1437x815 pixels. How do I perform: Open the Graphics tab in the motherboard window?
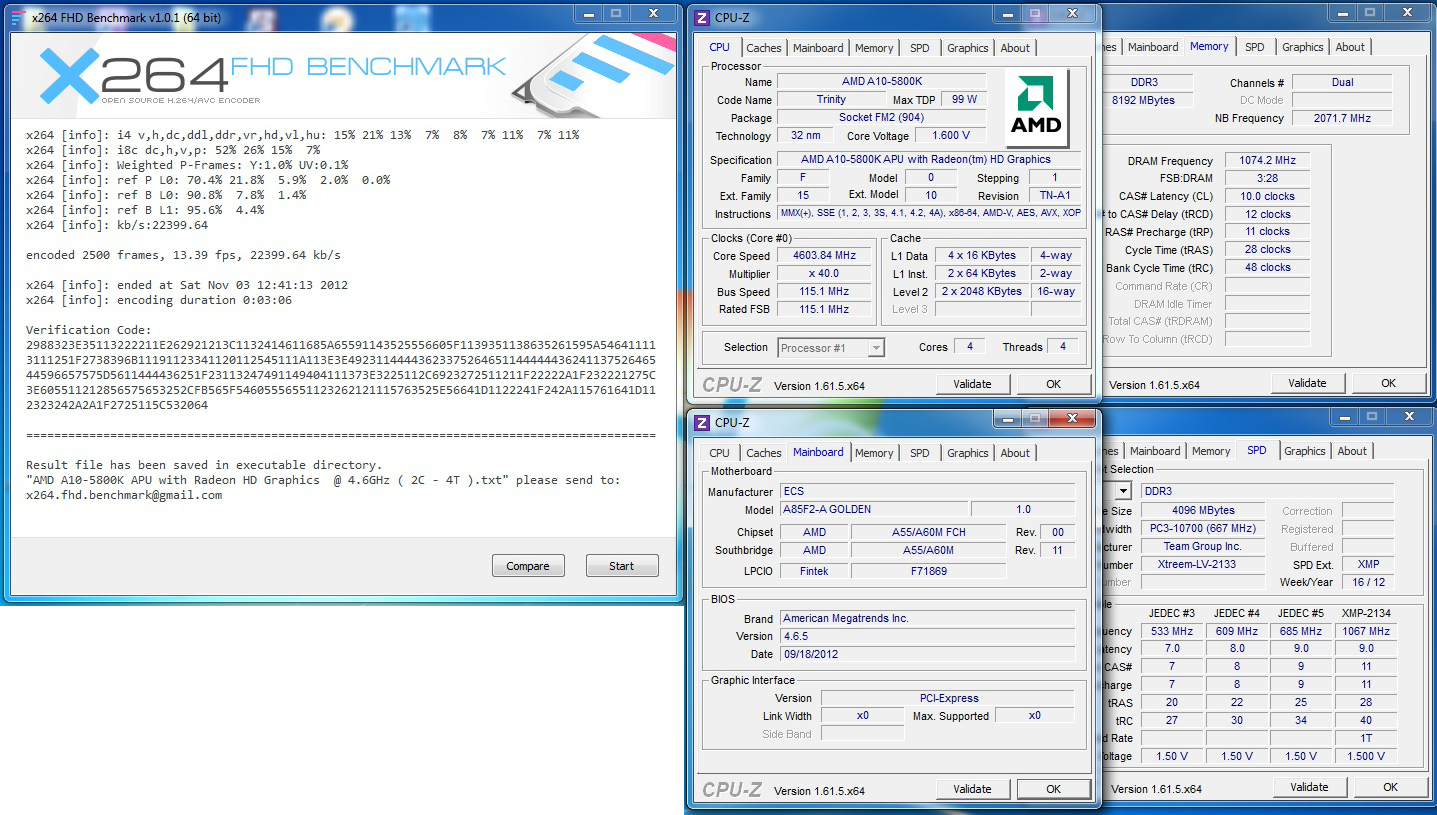(x=967, y=453)
